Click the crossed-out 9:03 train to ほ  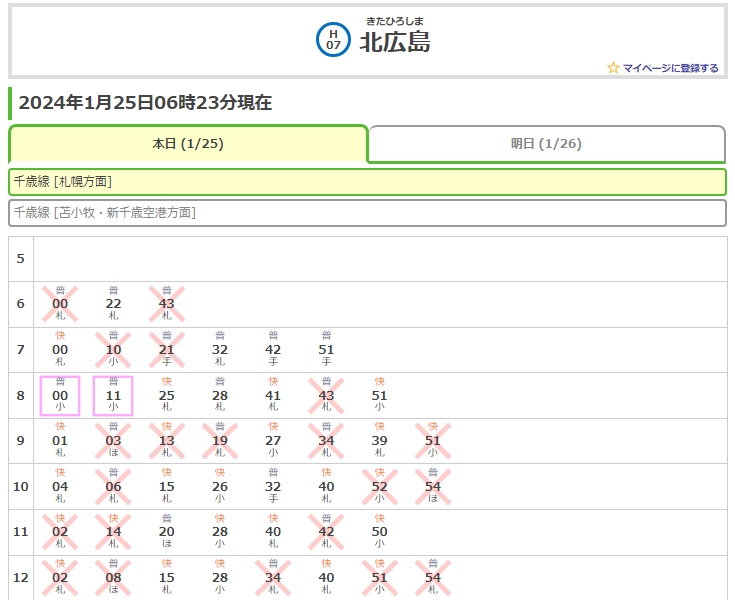click(x=113, y=440)
